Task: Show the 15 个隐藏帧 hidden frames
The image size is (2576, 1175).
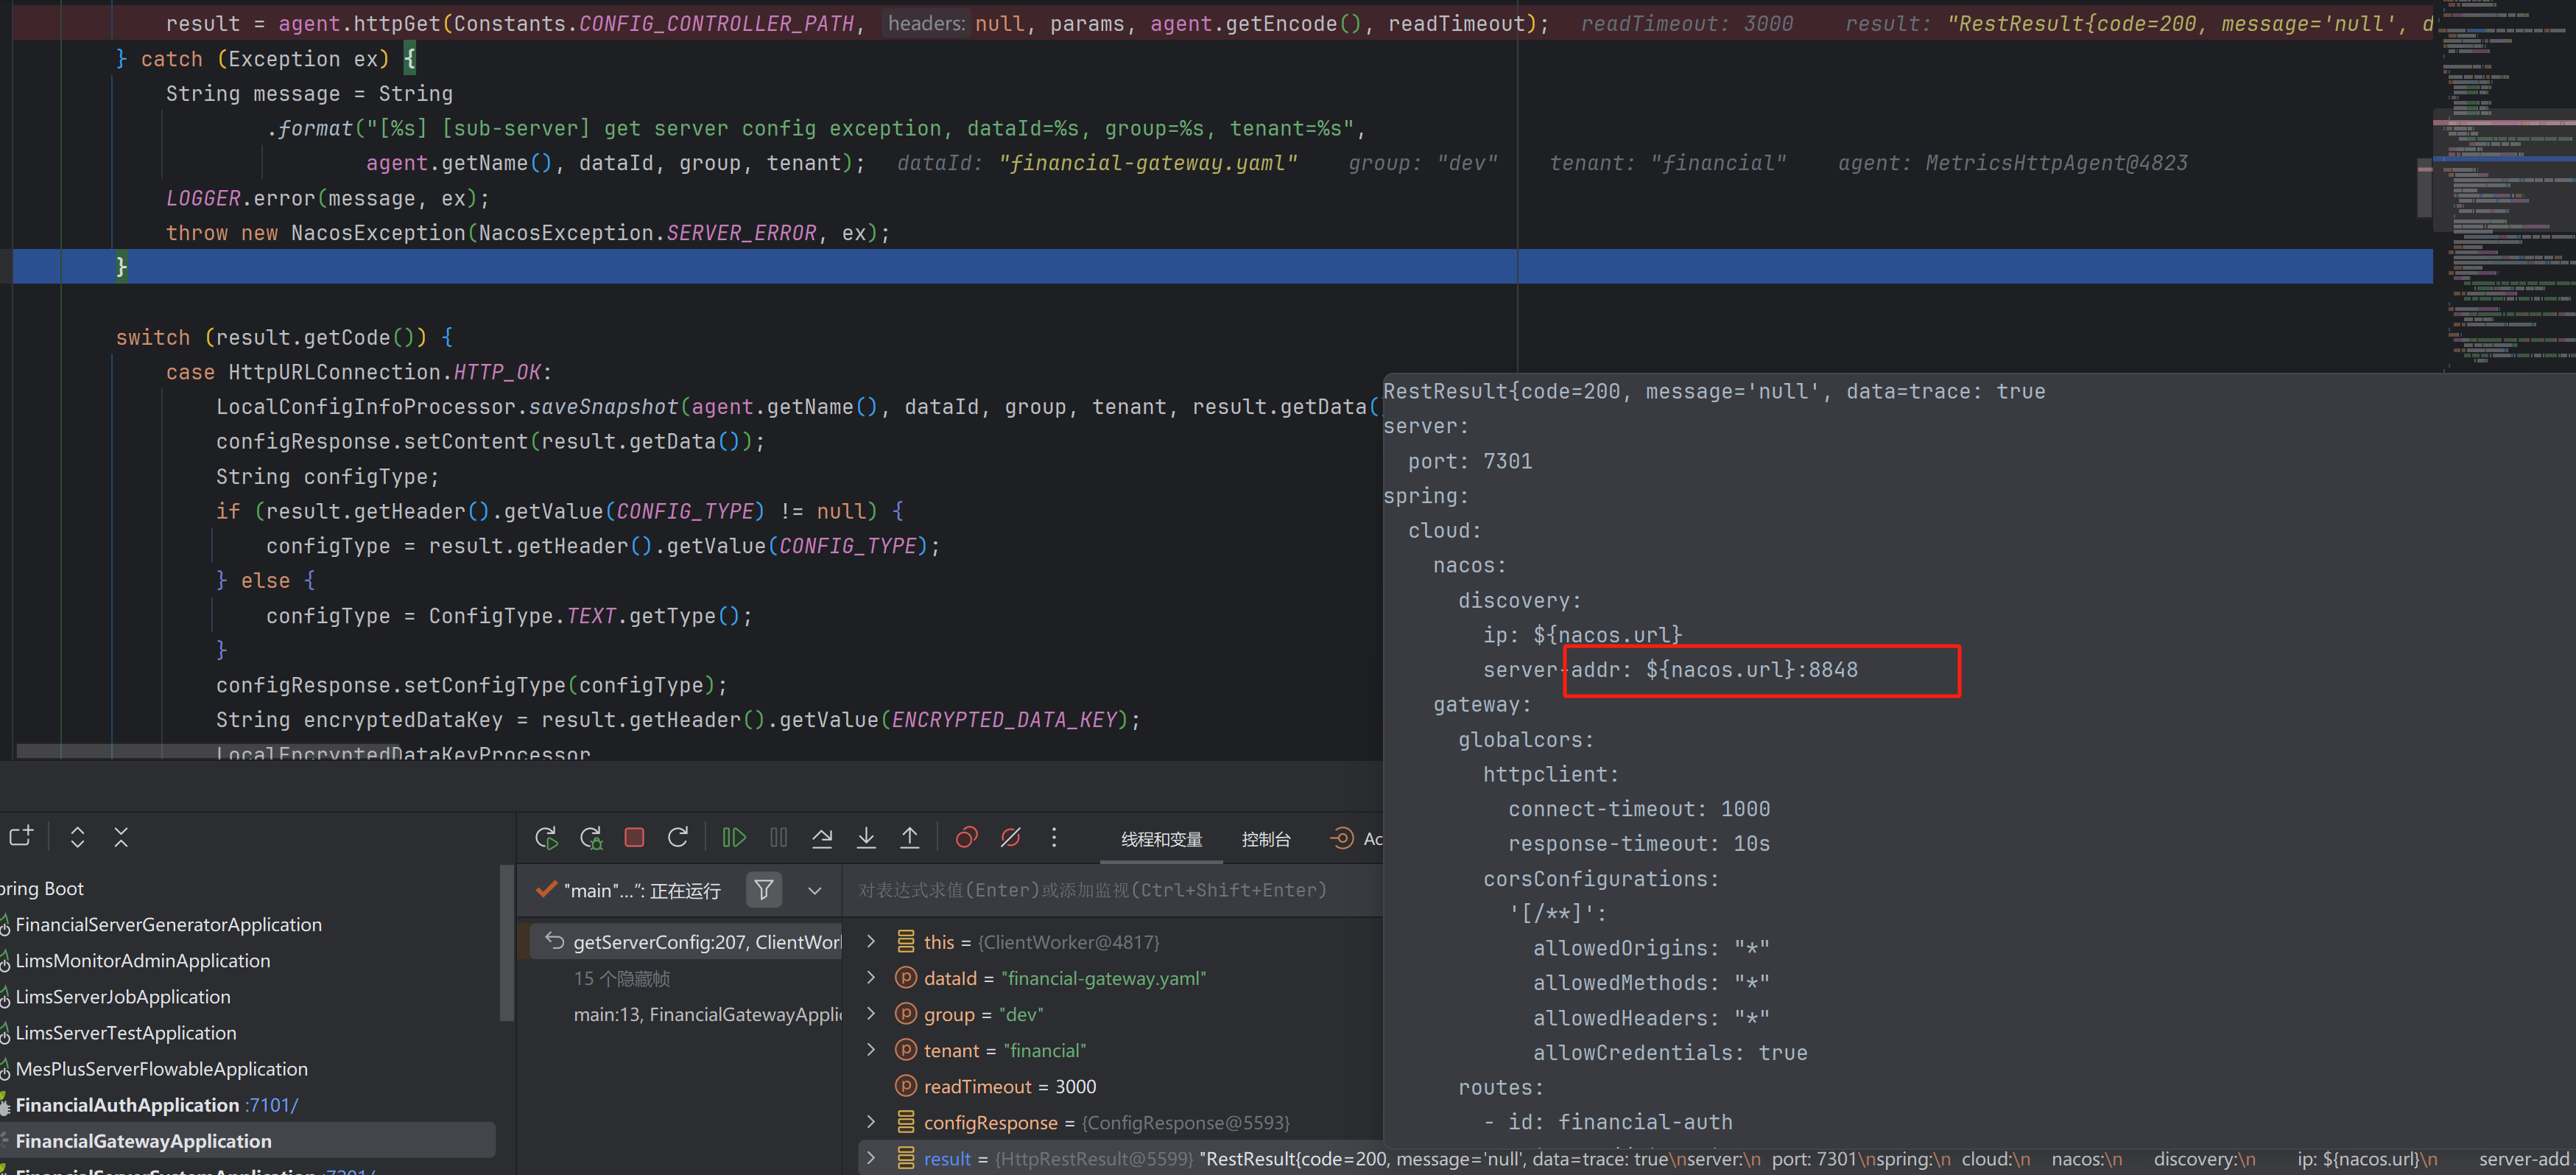Action: click(x=621, y=978)
